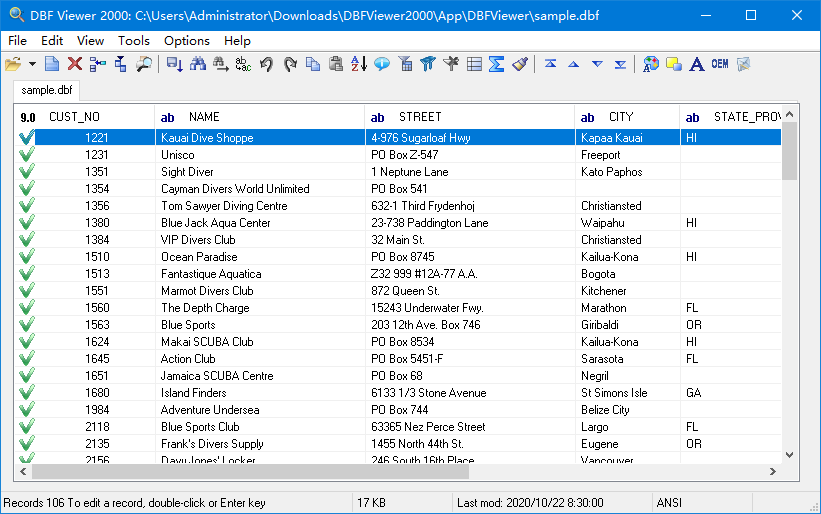Toggle checkmark for record 1231
821x514 pixels.
(x=26, y=154)
